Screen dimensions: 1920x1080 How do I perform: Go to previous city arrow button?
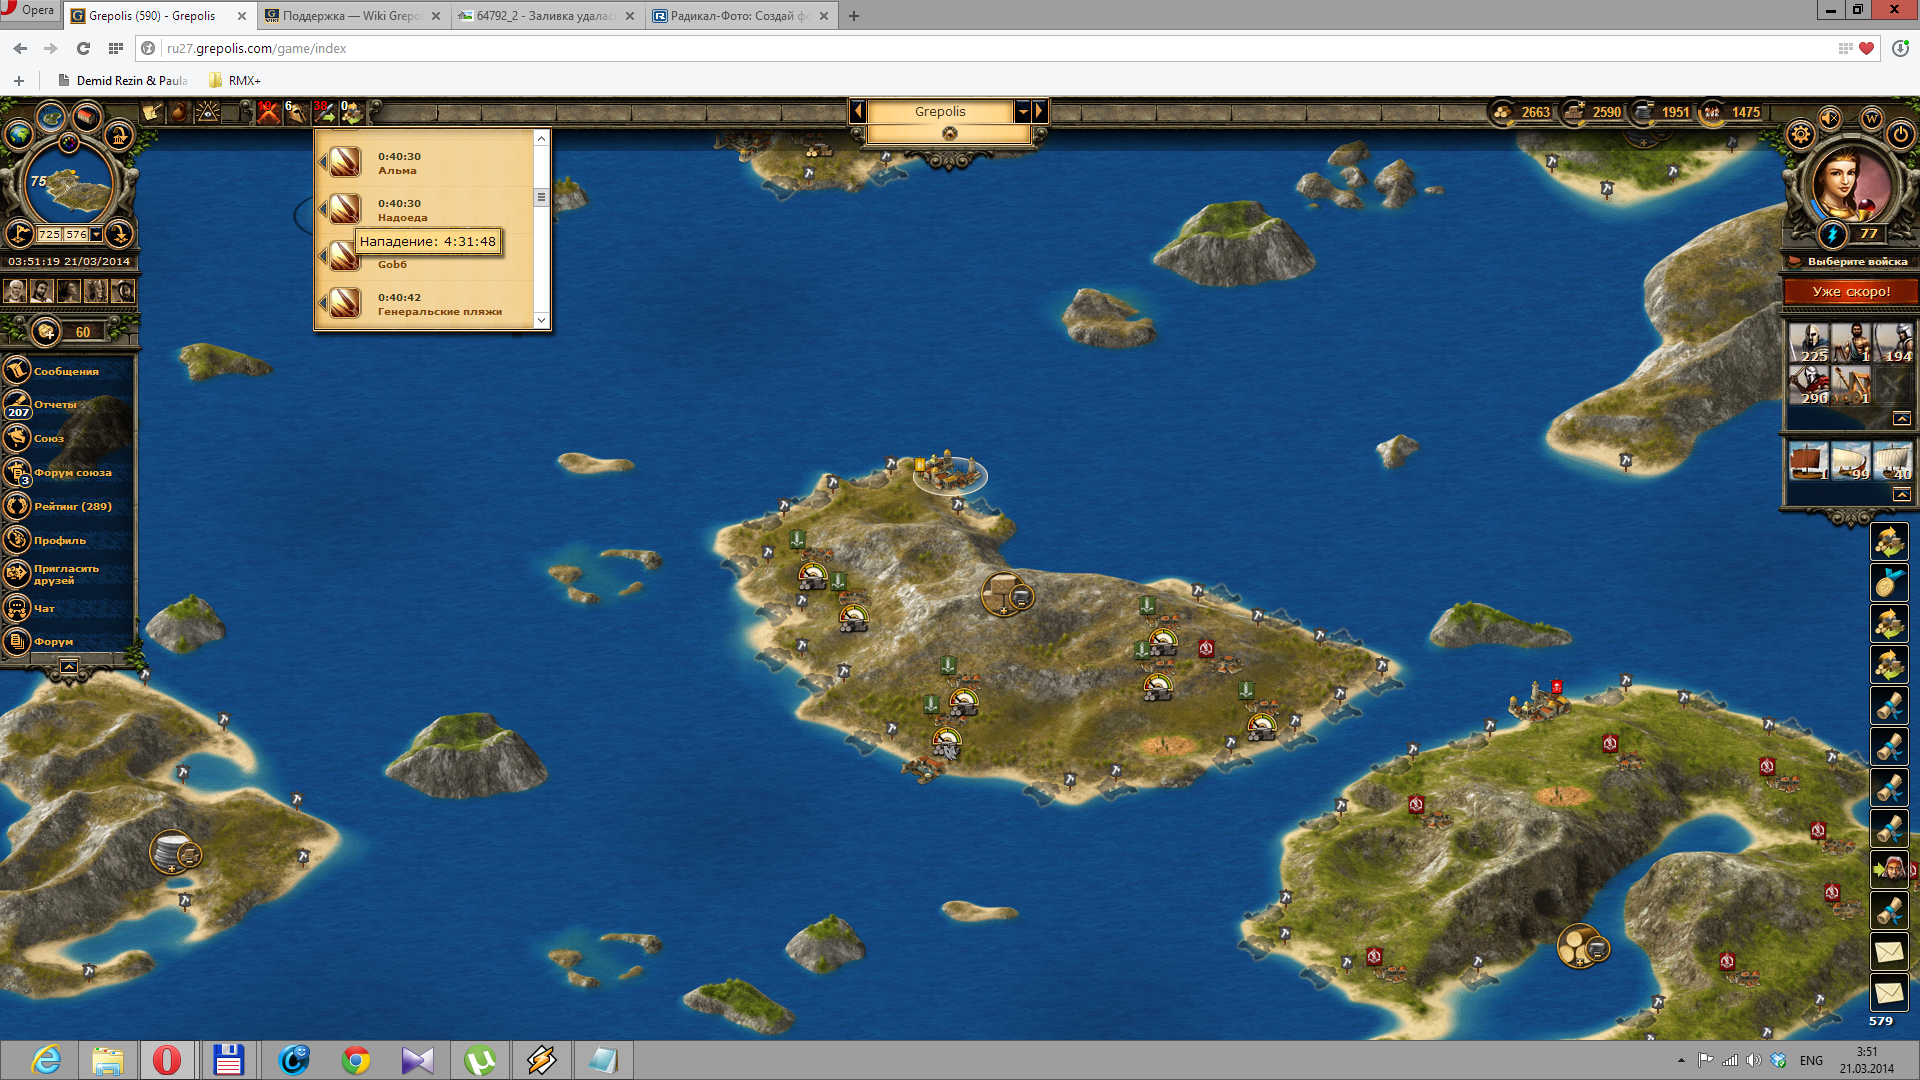click(x=857, y=112)
